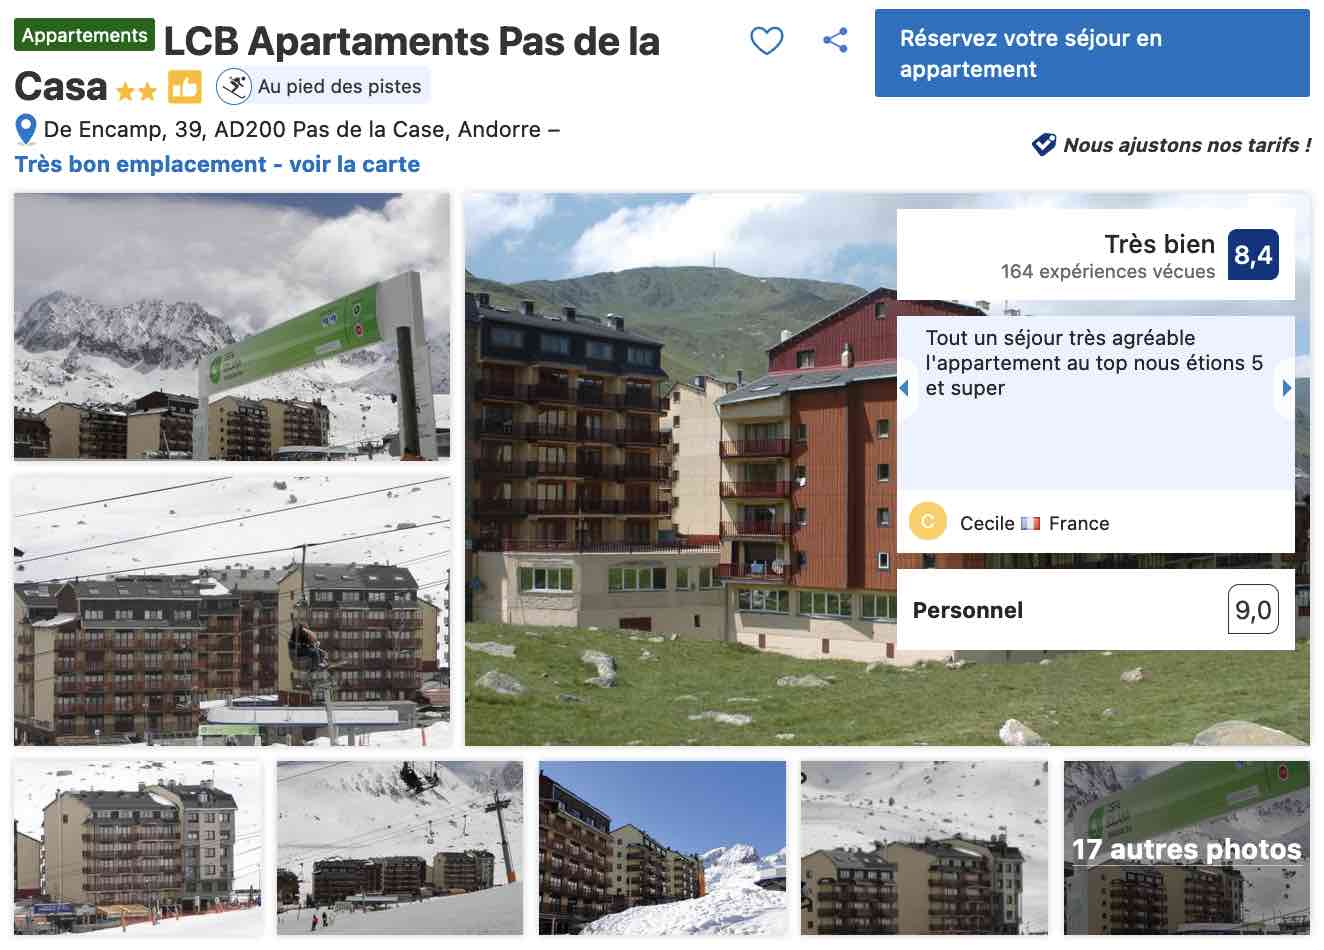This screenshot has width=1324, height=950.
Task: Click the Nous ajustons nos tarifs link
Action: point(1186,146)
